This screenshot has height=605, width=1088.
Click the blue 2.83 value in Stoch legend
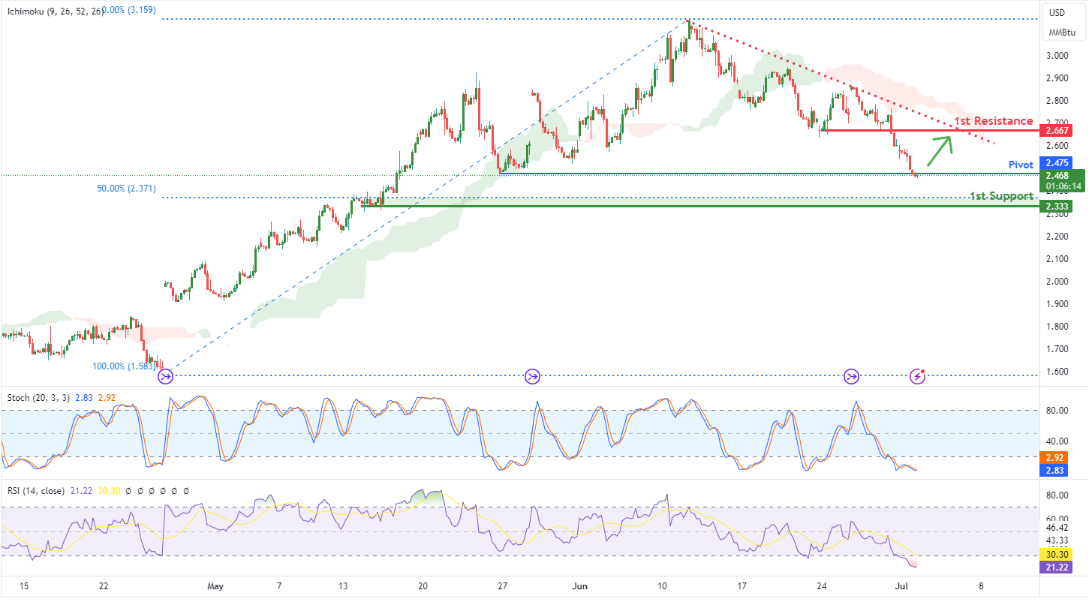(x=84, y=398)
